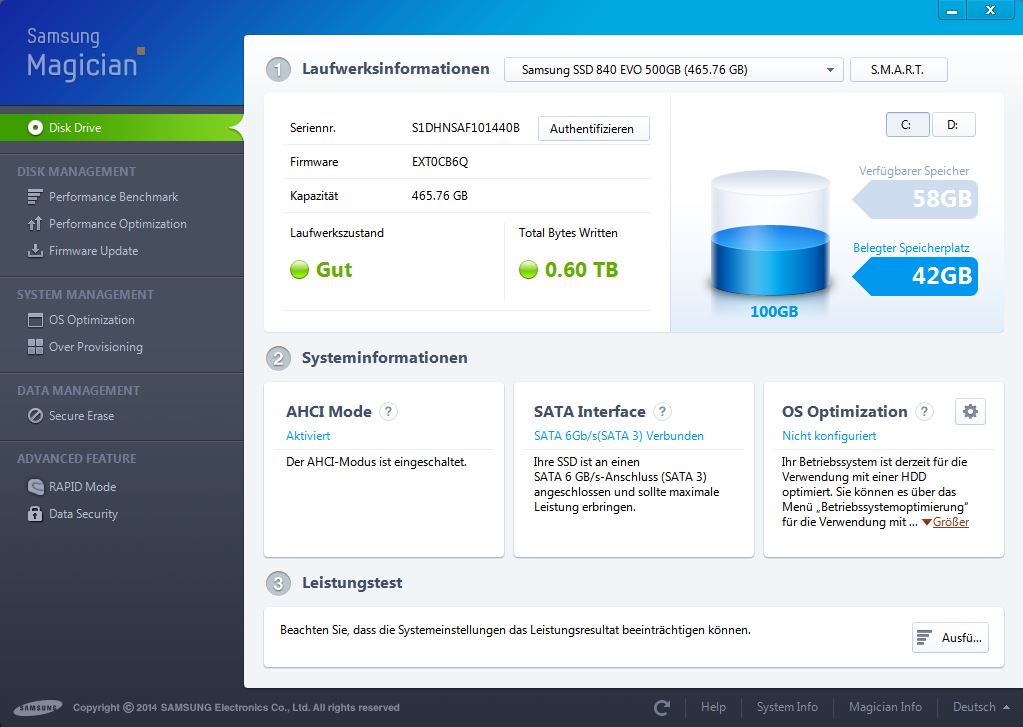The image size is (1023, 727).
Task: Click the green Total Bytes Written indicator
Action: pos(528,270)
